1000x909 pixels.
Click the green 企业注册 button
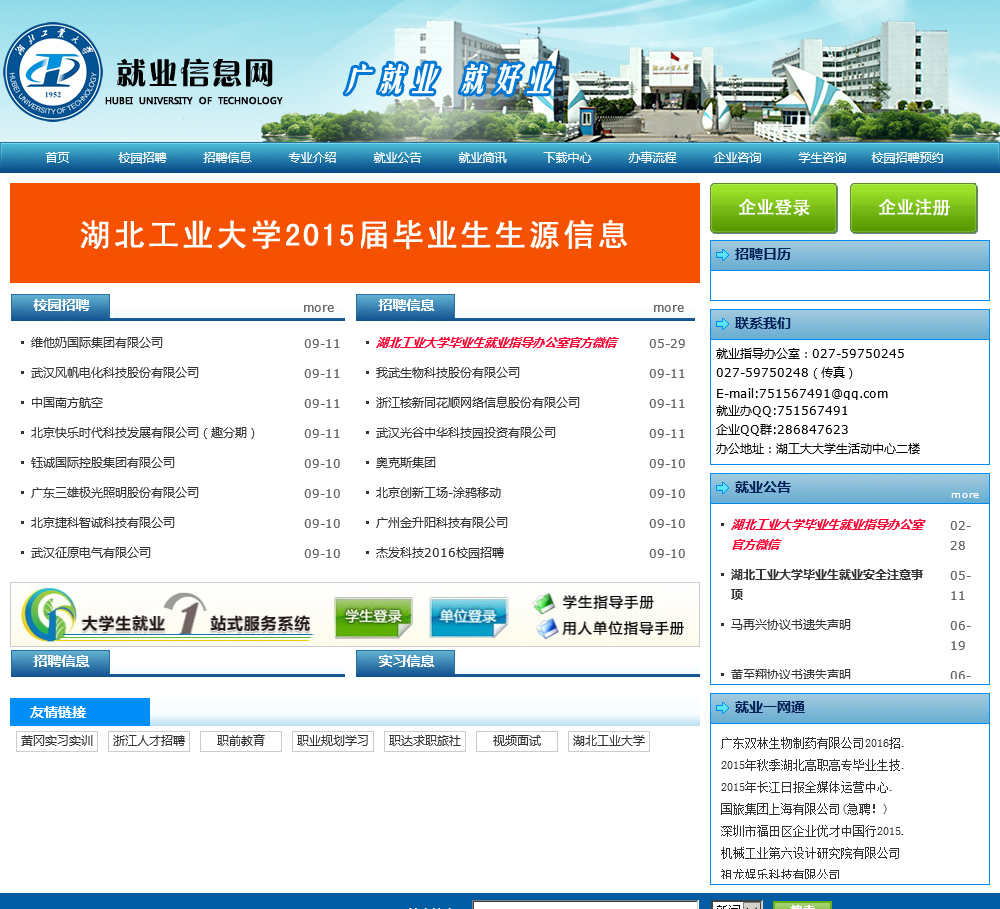(x=914, y=208)
